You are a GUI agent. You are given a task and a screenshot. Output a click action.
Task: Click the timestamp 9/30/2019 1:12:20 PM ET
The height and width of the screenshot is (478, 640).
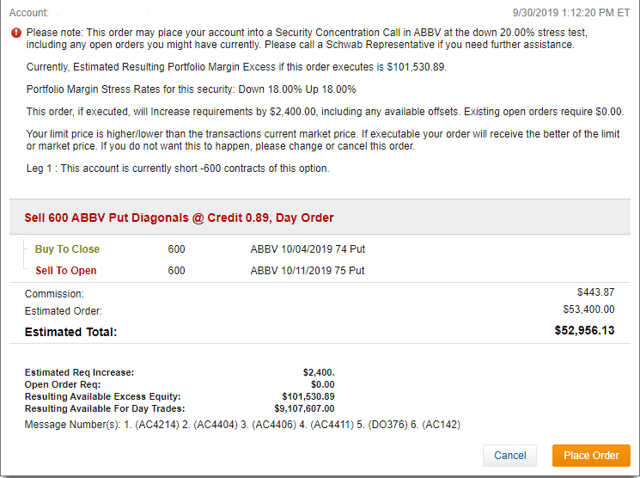pyautogui.click(x=571, y=13)
